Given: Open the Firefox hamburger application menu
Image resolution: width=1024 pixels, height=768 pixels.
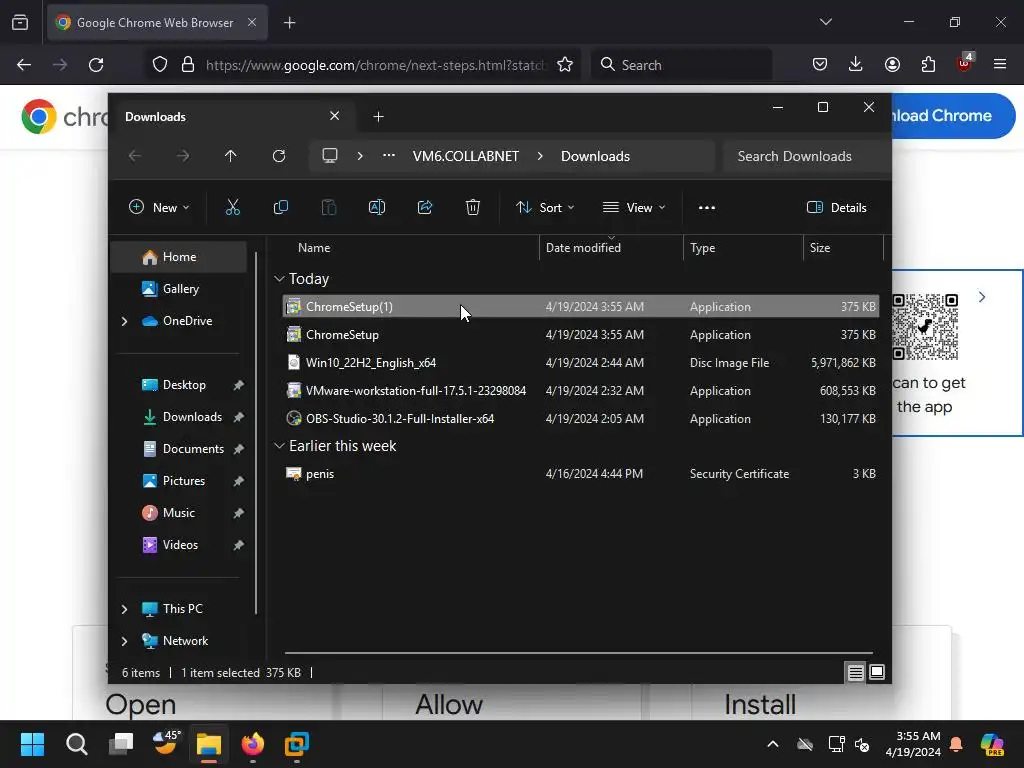Looking at the screenshot, I should tap(1000, 64).
